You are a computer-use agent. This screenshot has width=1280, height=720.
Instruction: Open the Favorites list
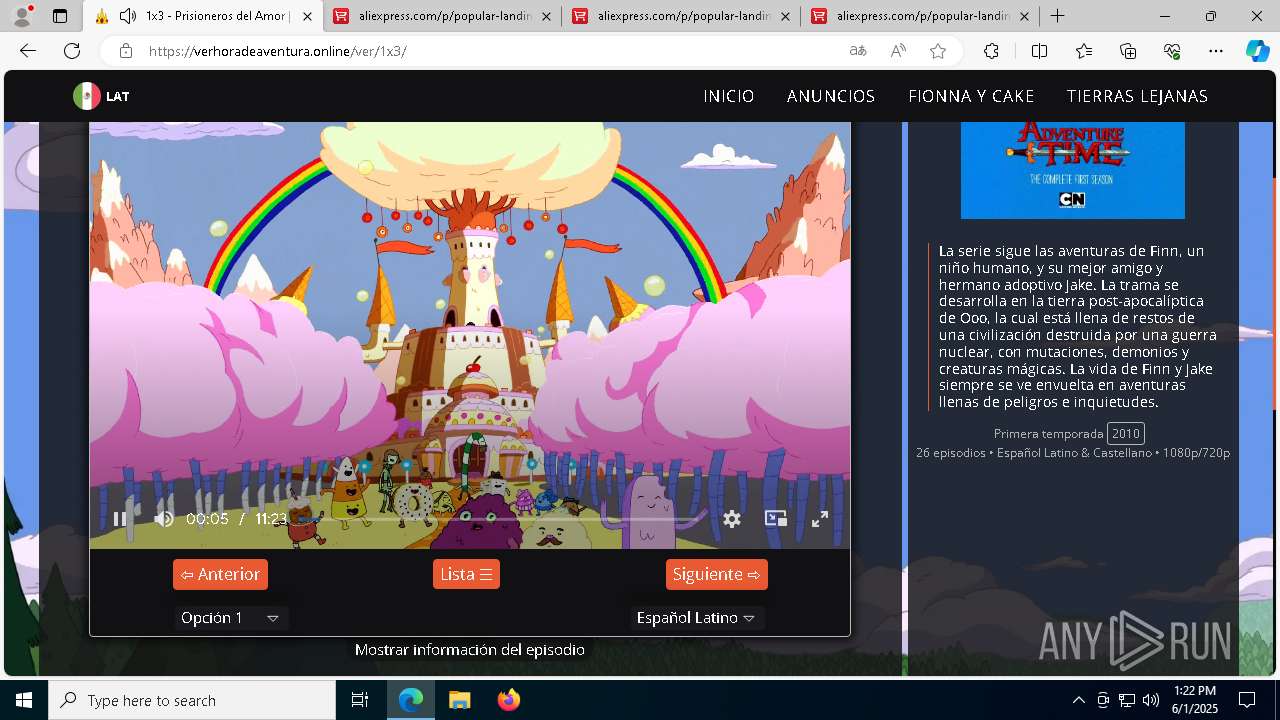tap(1084, 51)
